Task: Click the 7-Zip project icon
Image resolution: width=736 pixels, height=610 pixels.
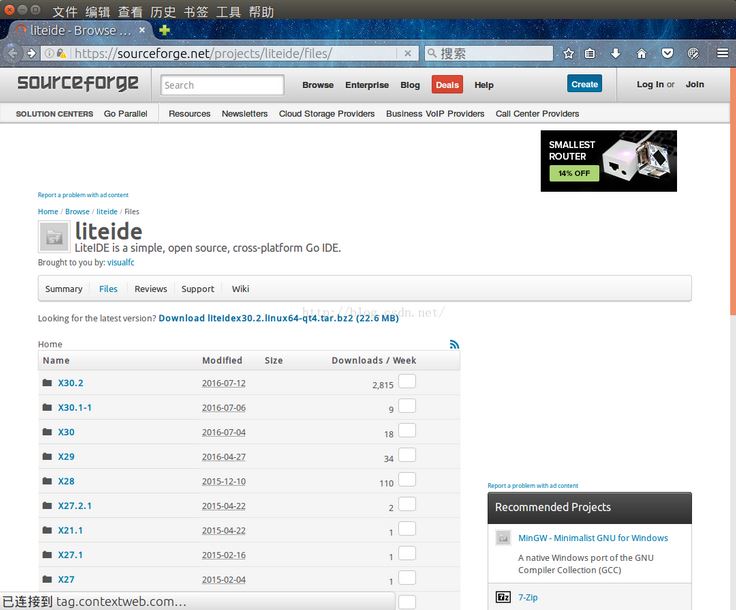Action: (x=503, y=597)
